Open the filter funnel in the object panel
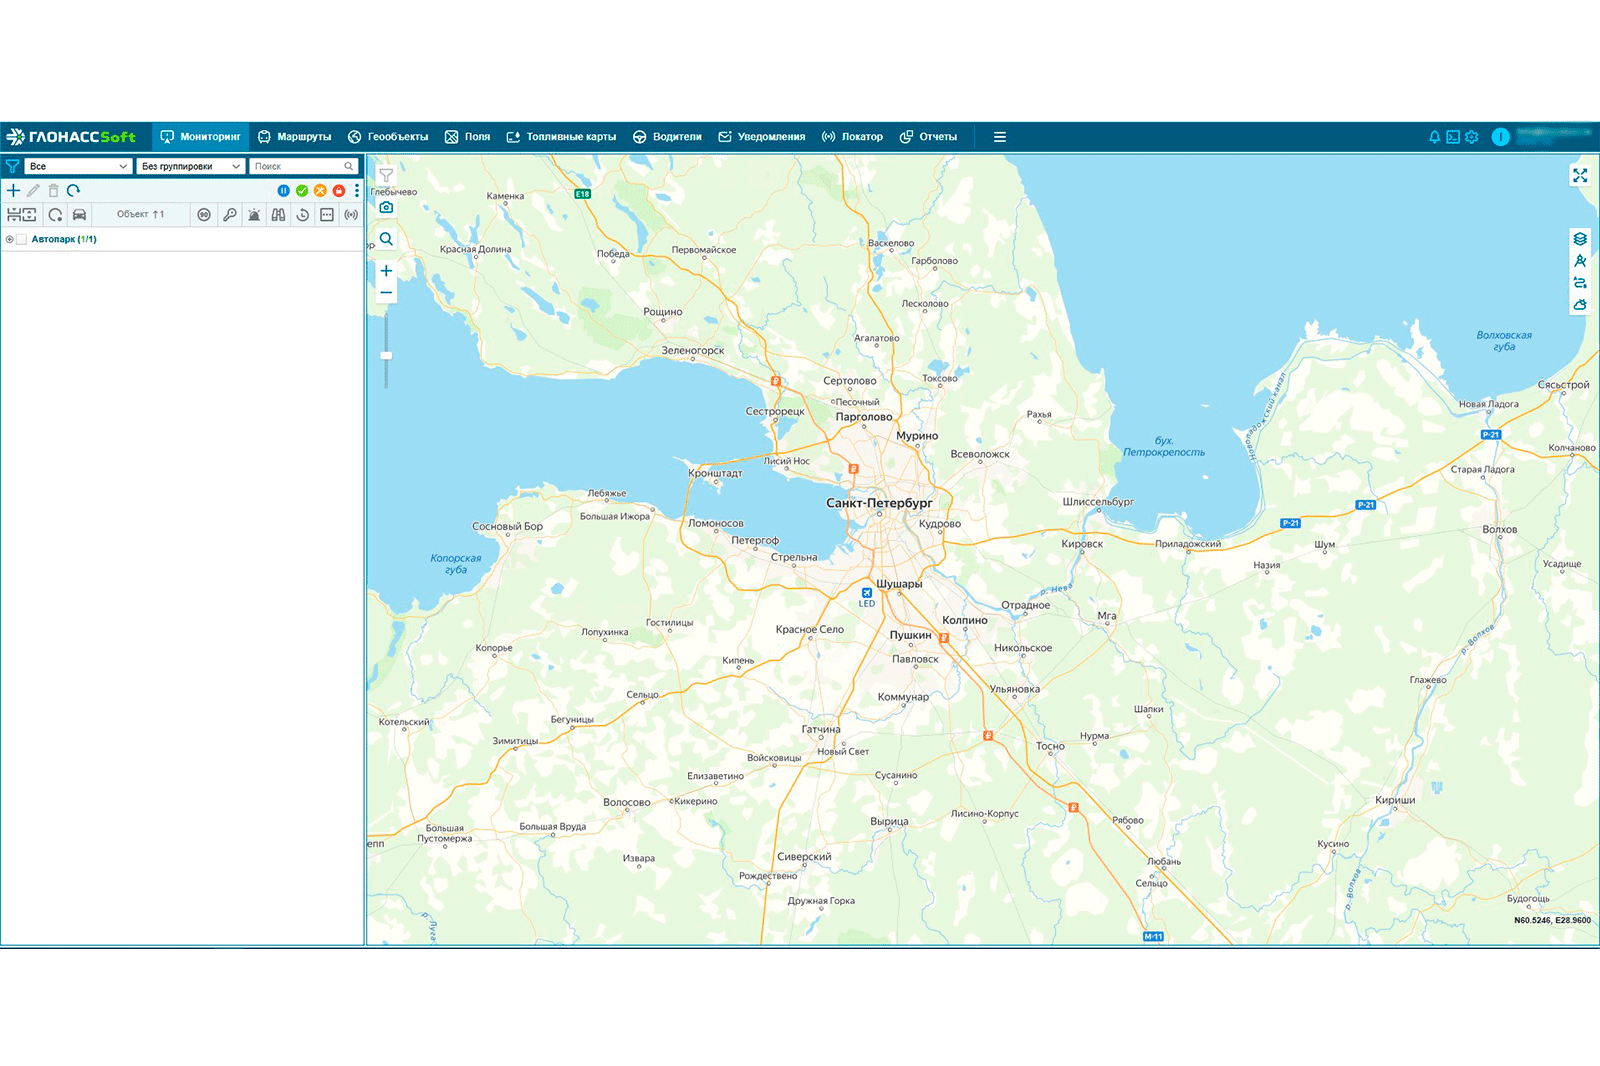 (x=13, y=166)
